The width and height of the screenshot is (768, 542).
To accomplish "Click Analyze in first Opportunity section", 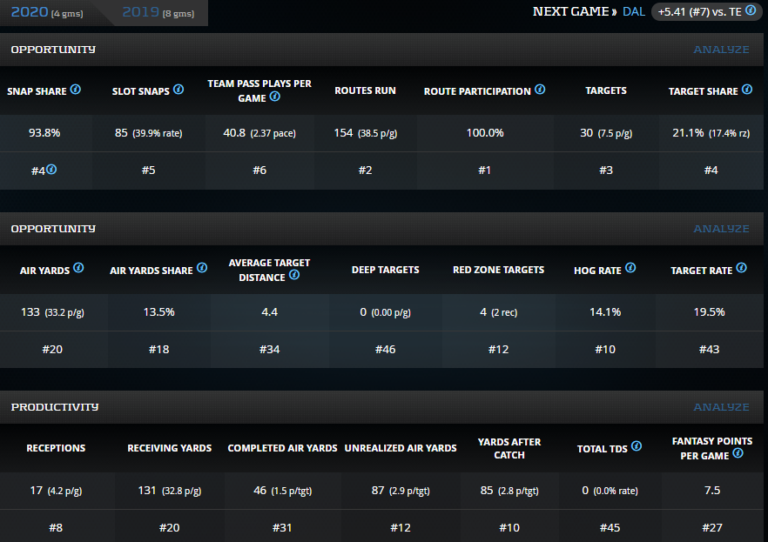I will click(x=721, y=49).
